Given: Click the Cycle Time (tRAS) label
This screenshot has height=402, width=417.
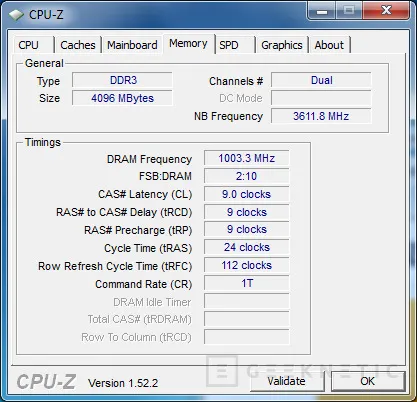Looking at the screenshot, I should [148, 248].
